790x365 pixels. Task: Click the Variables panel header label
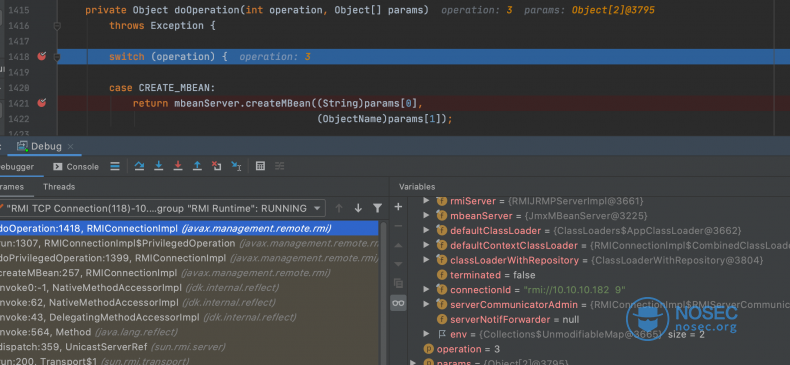pyautogui.click(x=417, y=187)
